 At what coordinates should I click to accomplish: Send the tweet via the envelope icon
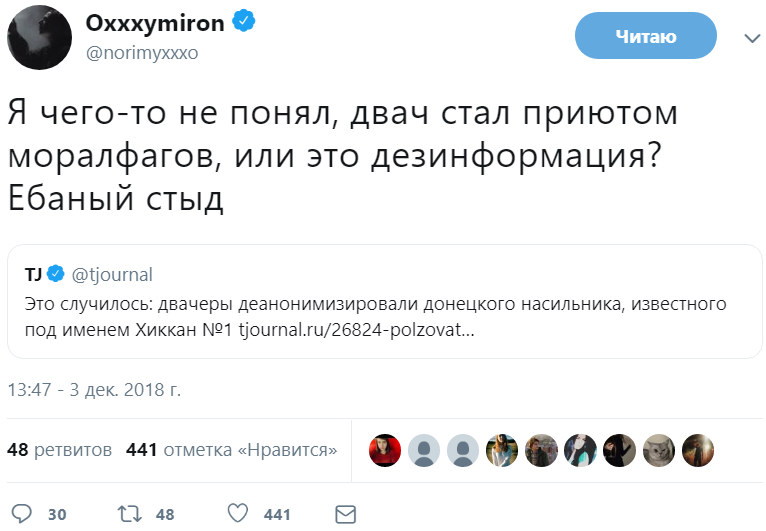coord(346,514)
